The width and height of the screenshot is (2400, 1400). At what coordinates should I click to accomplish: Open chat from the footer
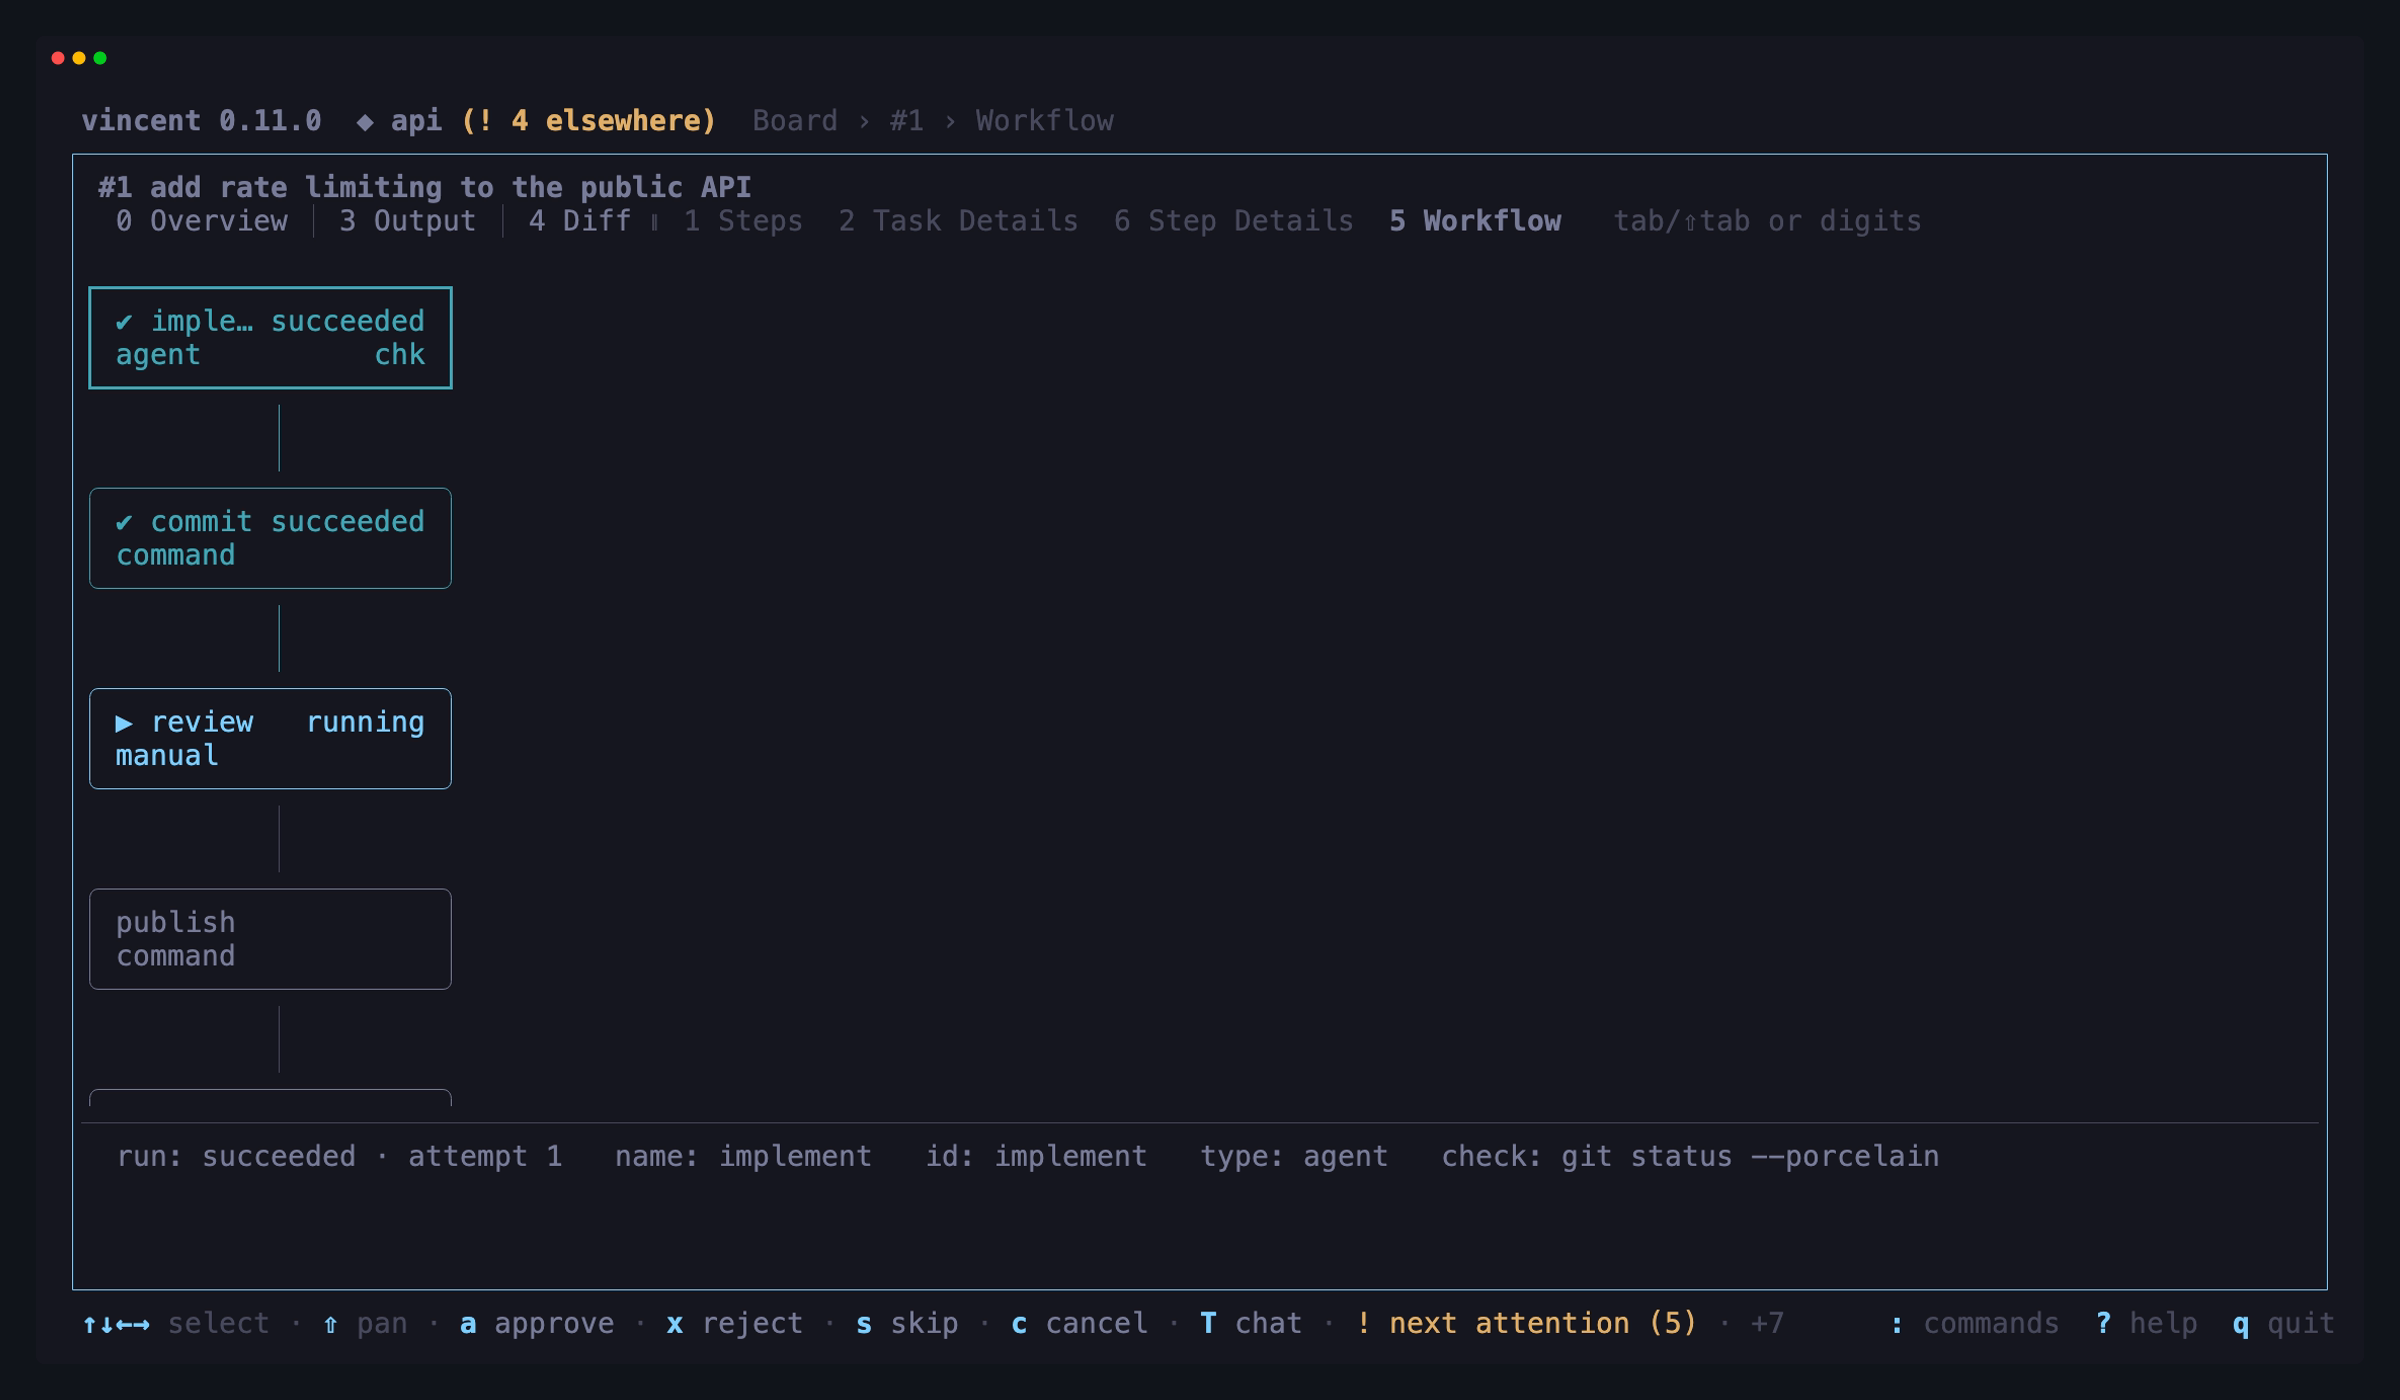click(1251, 1323)
